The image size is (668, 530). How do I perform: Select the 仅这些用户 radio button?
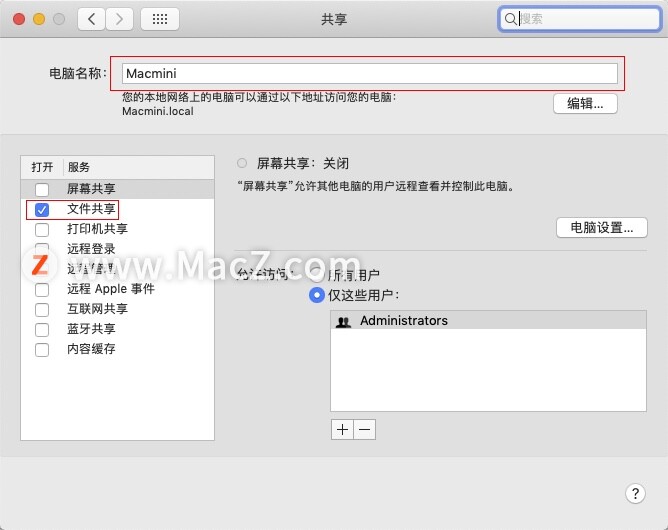coord(317,295)
